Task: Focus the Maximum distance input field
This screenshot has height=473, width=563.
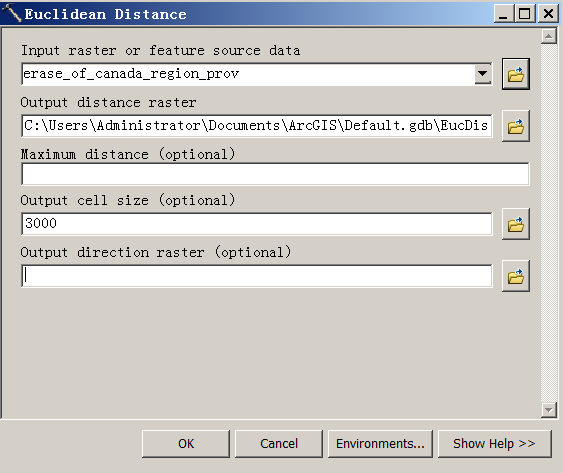Action: pos(275,174)
